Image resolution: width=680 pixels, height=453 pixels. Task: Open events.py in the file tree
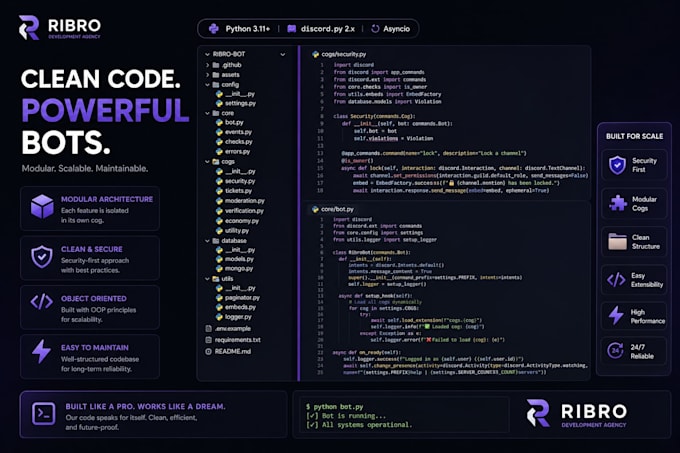tap(238, 132)
